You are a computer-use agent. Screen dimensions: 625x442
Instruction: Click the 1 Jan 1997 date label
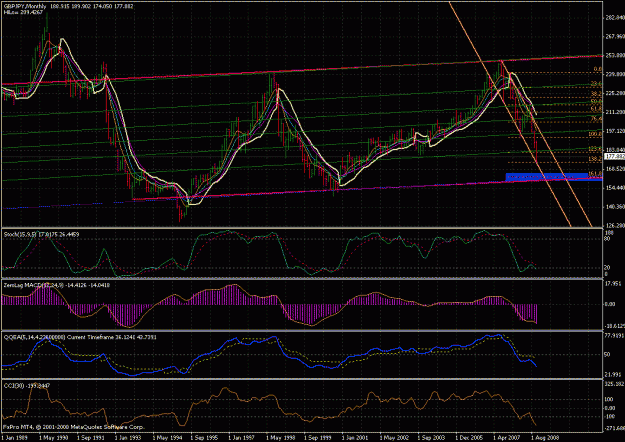pyautogui.click(x=242, y=437)
